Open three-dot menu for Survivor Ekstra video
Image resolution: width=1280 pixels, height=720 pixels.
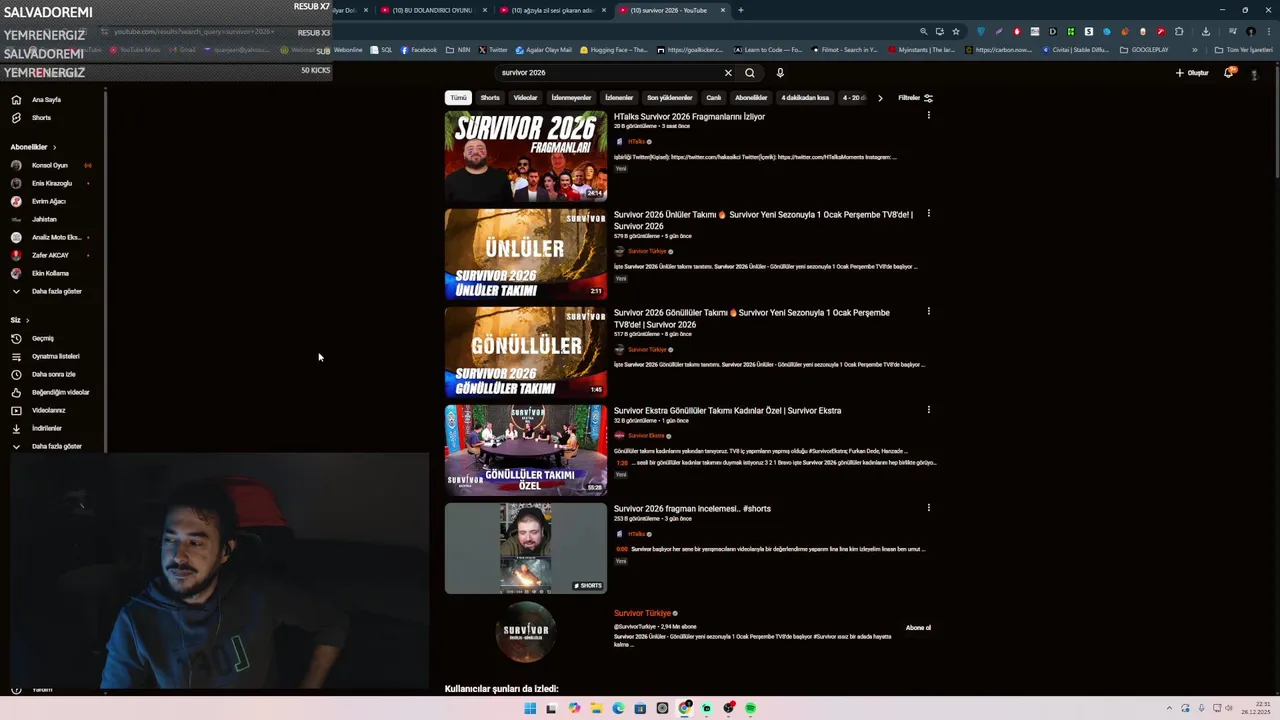[x=928, y=409]
